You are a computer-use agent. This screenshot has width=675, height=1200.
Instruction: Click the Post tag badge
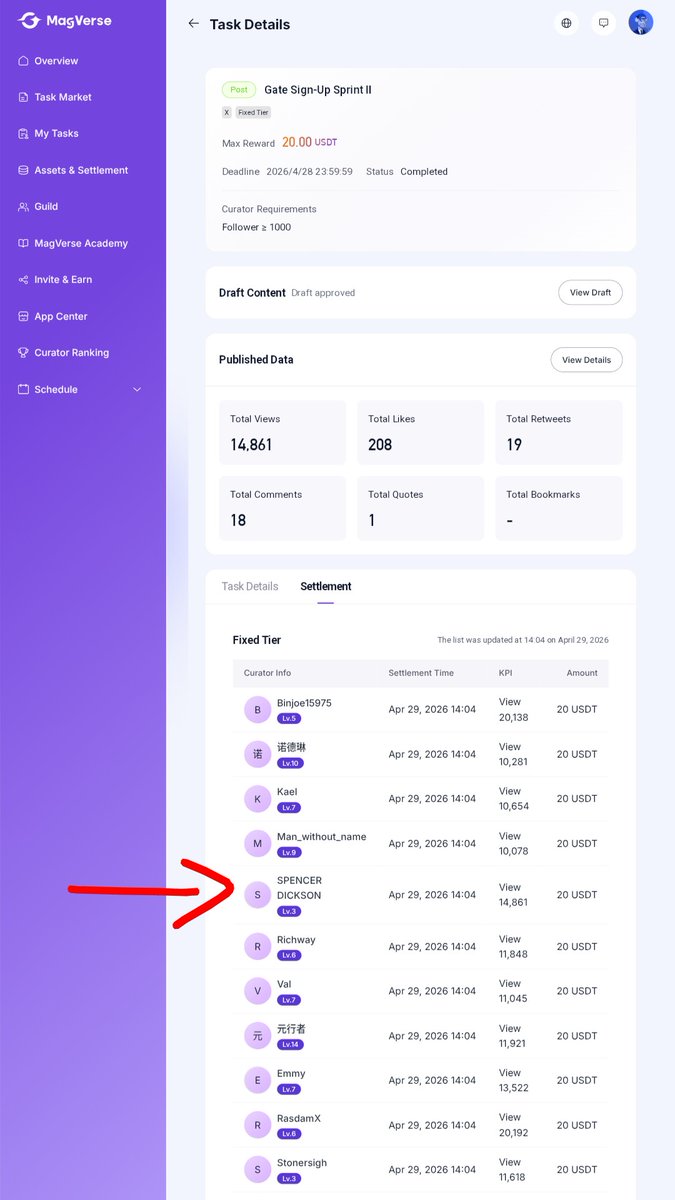239,90
